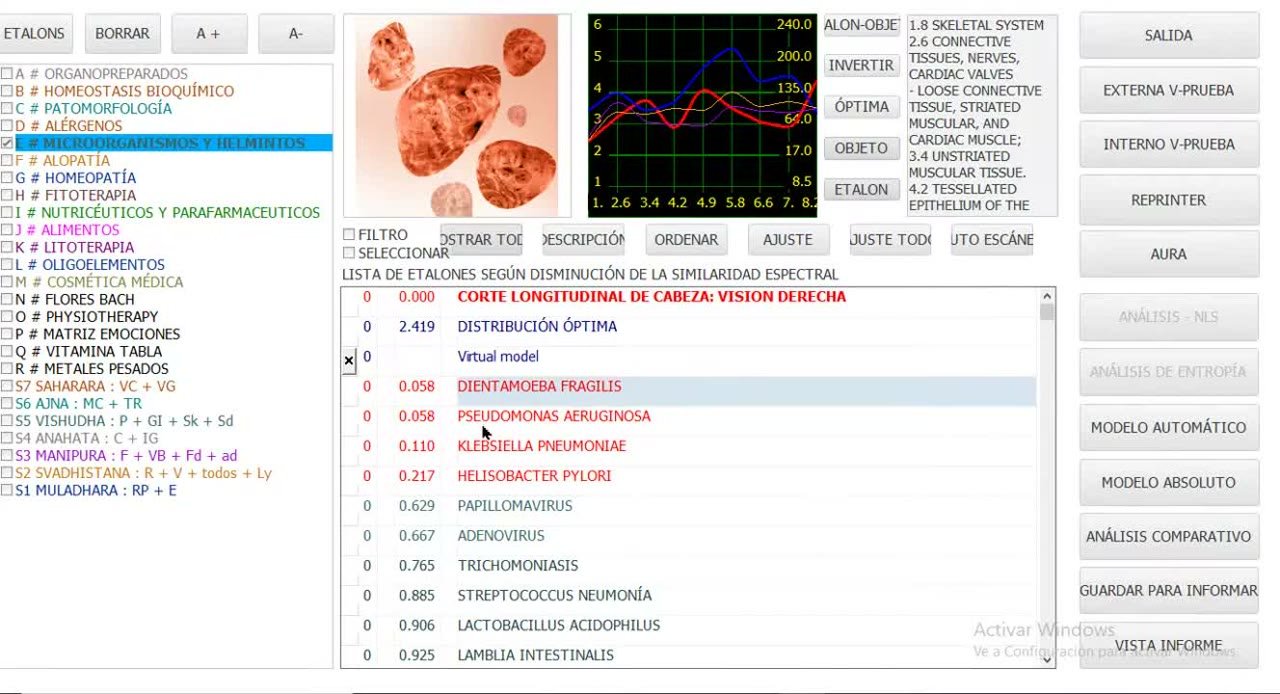1280x694 pixels.
Task: Click the DESCRIPCIÓN button
Action: tap(583, 240)
